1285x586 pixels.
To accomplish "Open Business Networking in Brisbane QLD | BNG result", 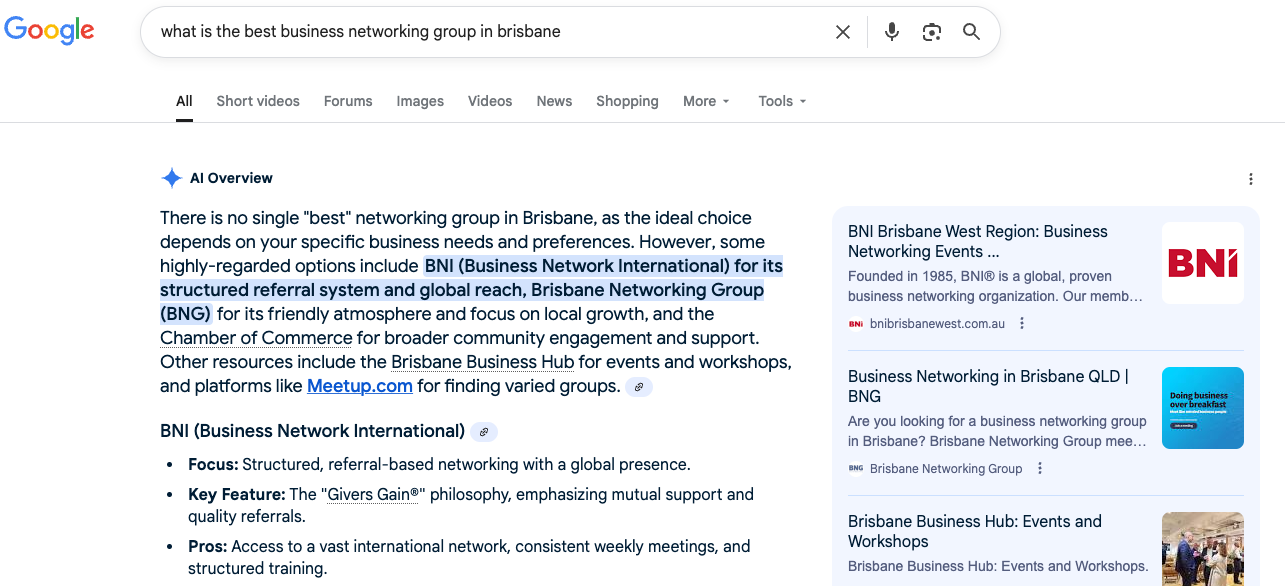I will [x=988, y=386].
